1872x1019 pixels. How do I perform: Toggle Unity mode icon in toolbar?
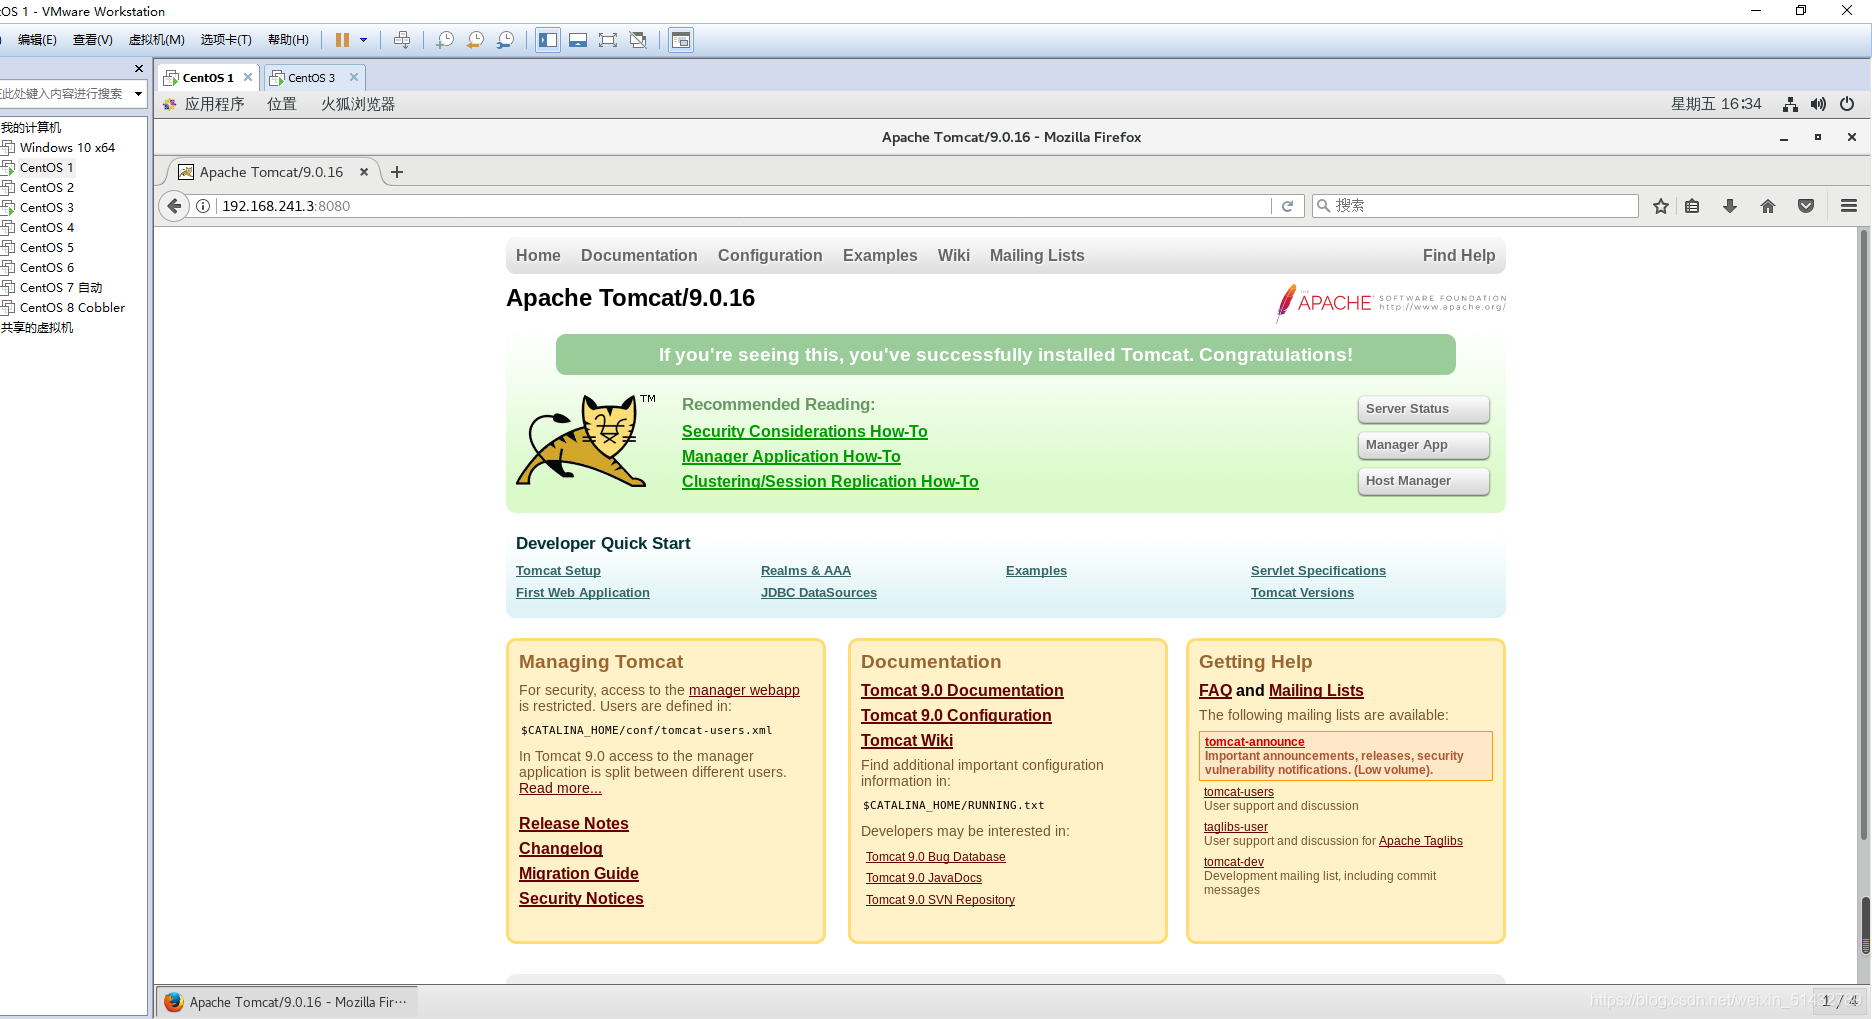tap(638, 40)
